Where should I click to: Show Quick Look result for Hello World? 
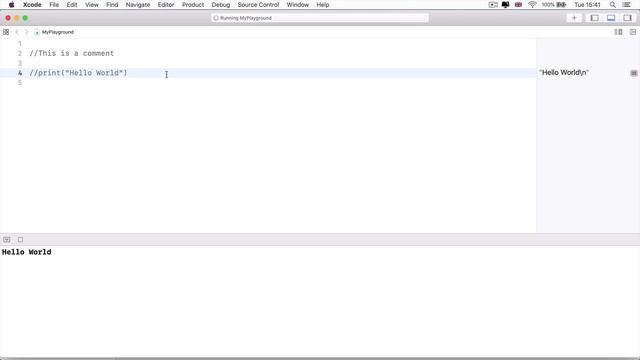(x=634, y=73)
